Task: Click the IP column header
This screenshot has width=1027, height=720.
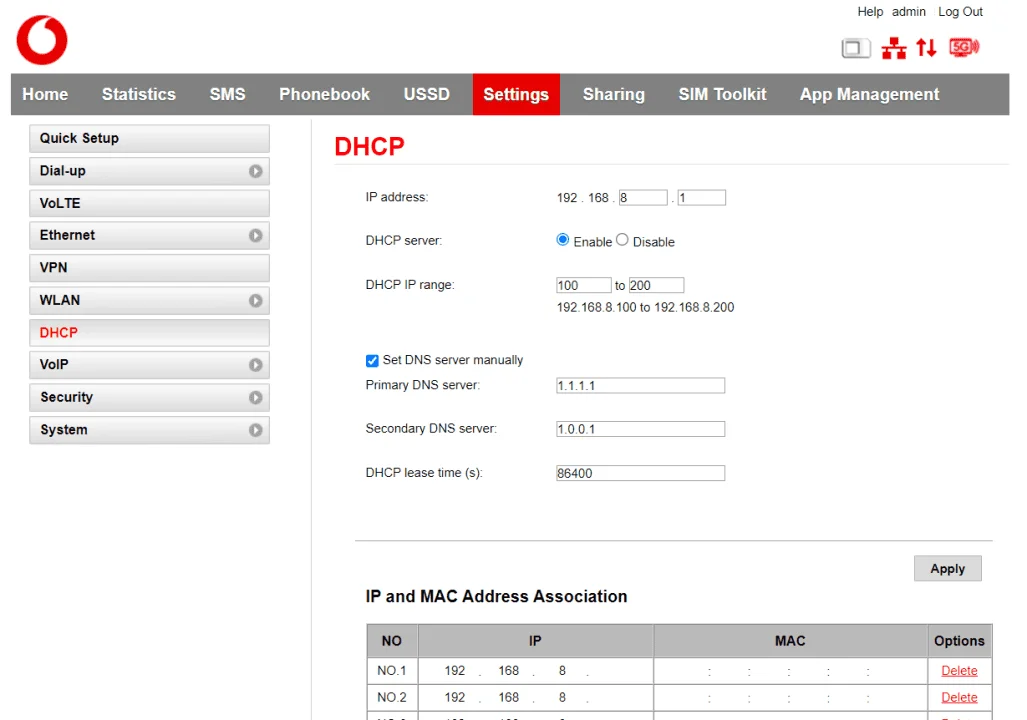Action: 535,641
